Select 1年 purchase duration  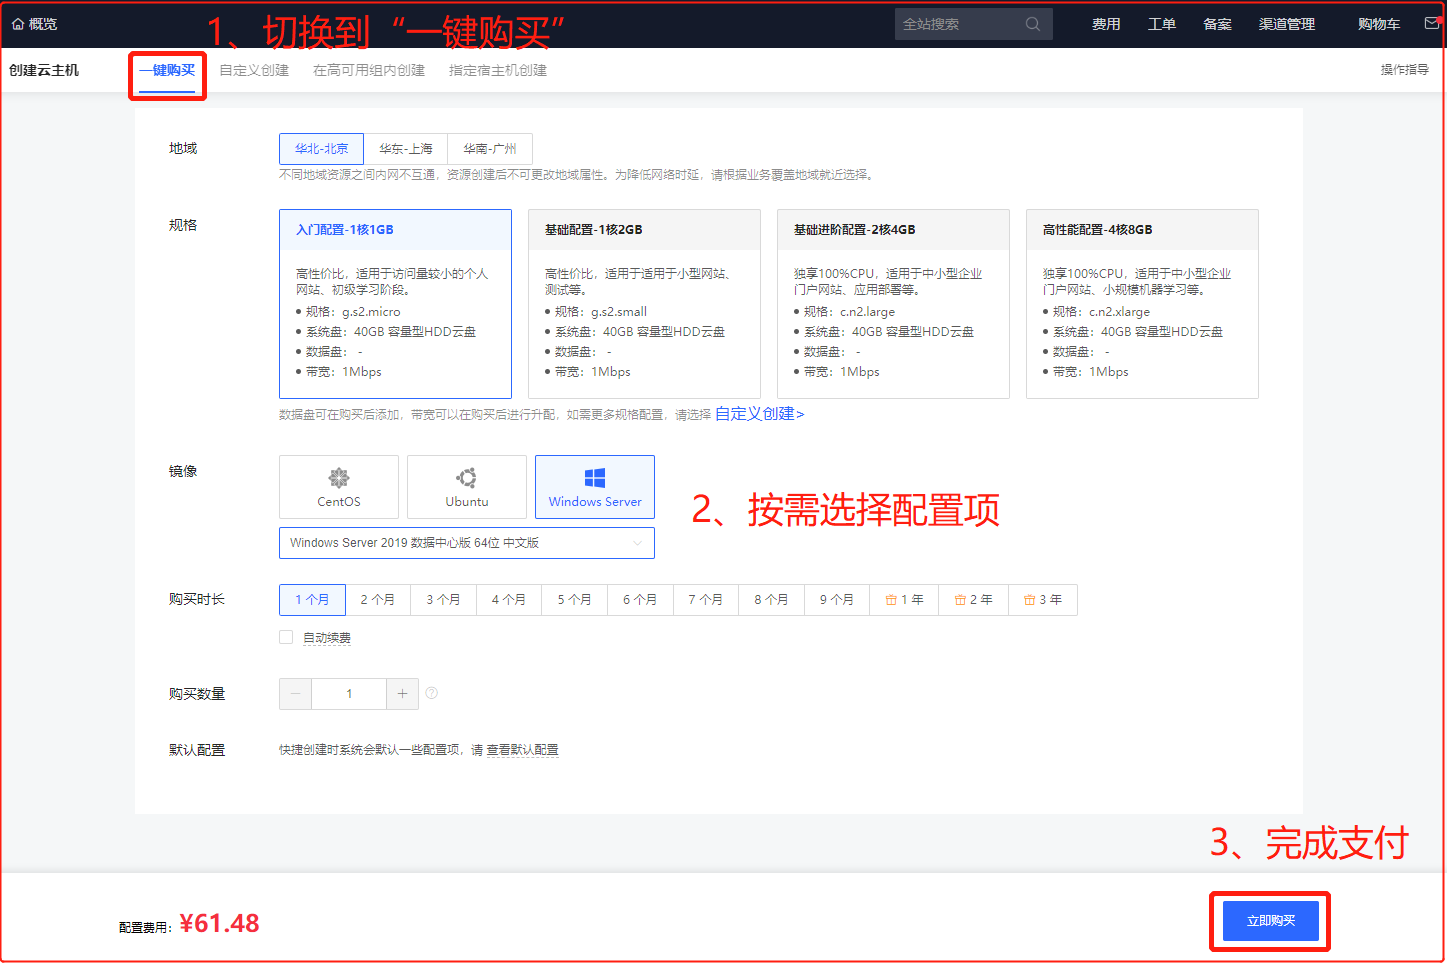click(904, 600)
